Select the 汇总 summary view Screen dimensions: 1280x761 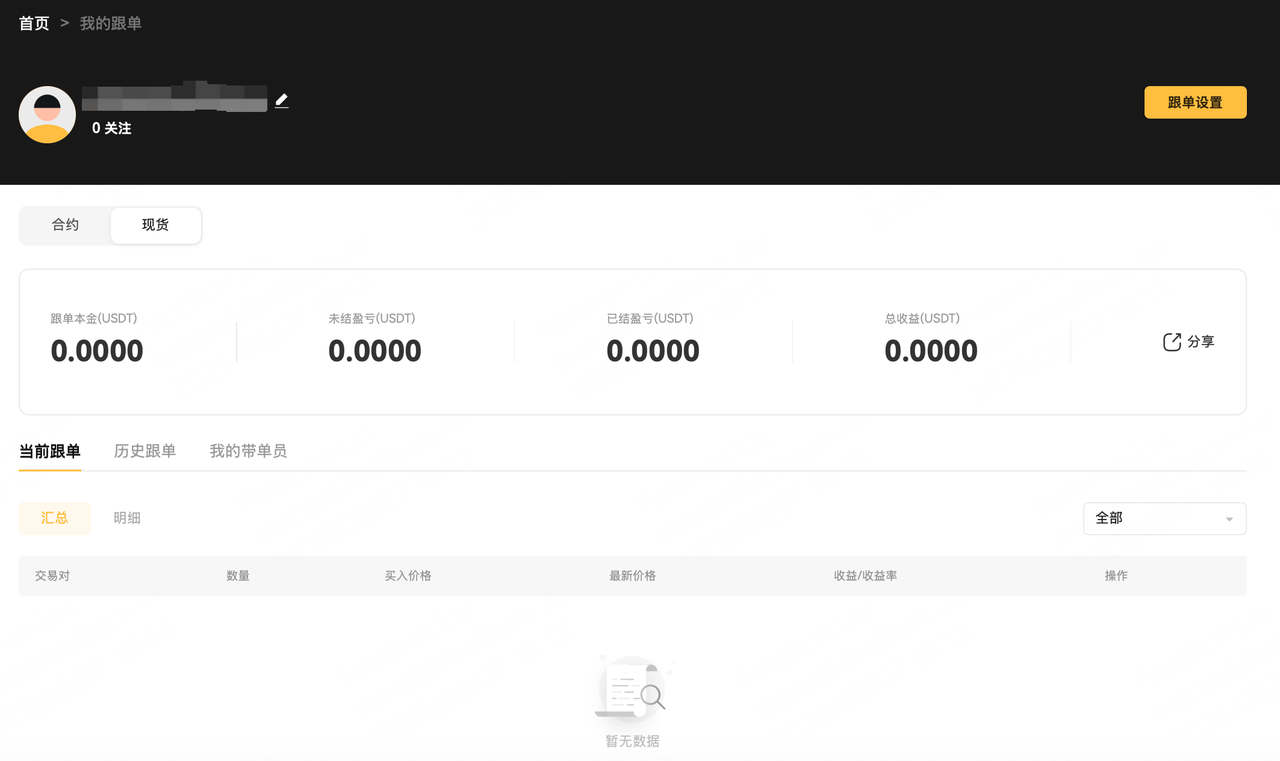[x=55, y=518]
